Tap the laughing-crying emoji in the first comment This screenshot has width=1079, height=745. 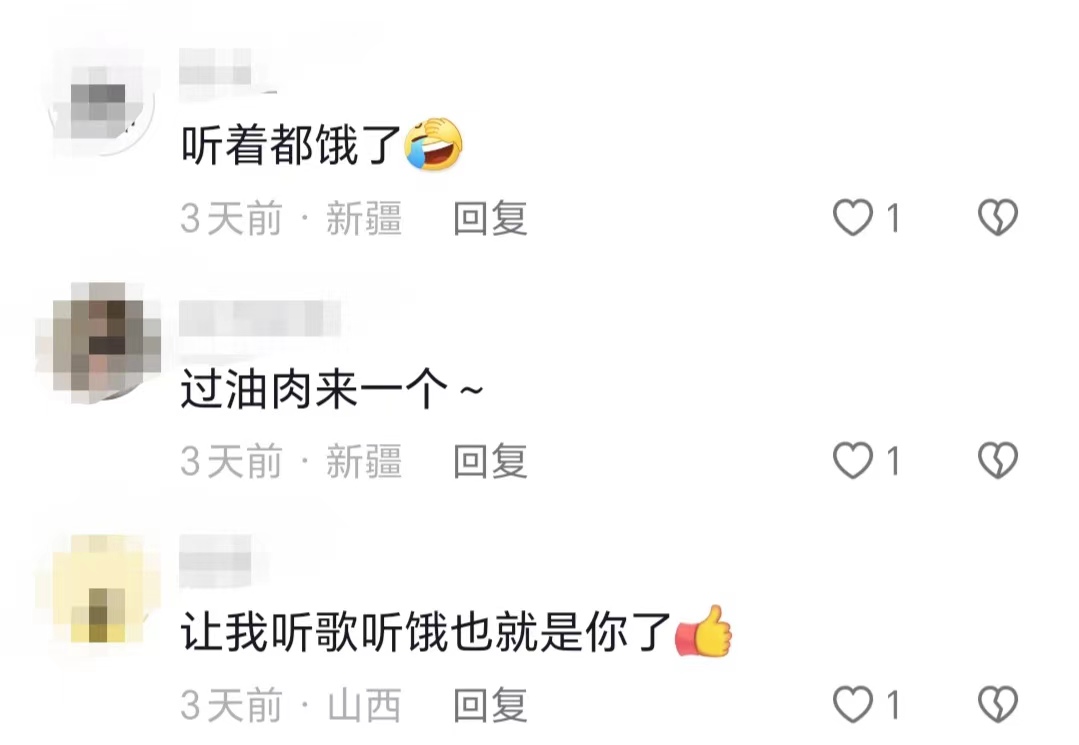point(434,144)
